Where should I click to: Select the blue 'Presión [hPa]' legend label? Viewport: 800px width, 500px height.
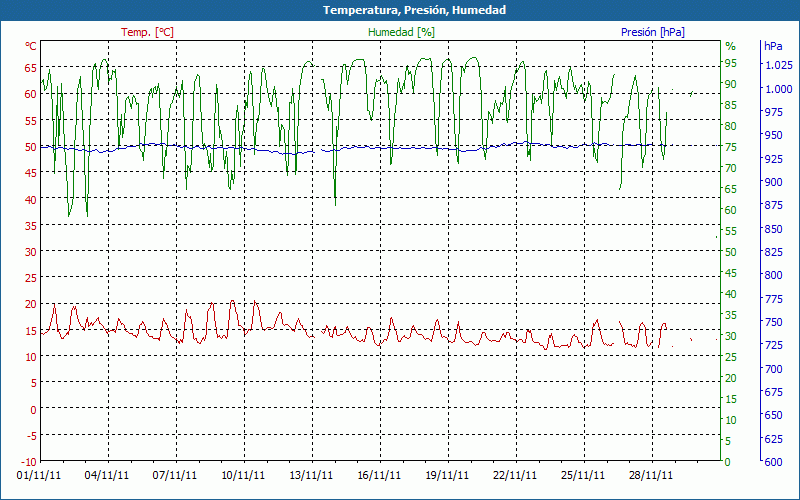(x=653, y=32)
